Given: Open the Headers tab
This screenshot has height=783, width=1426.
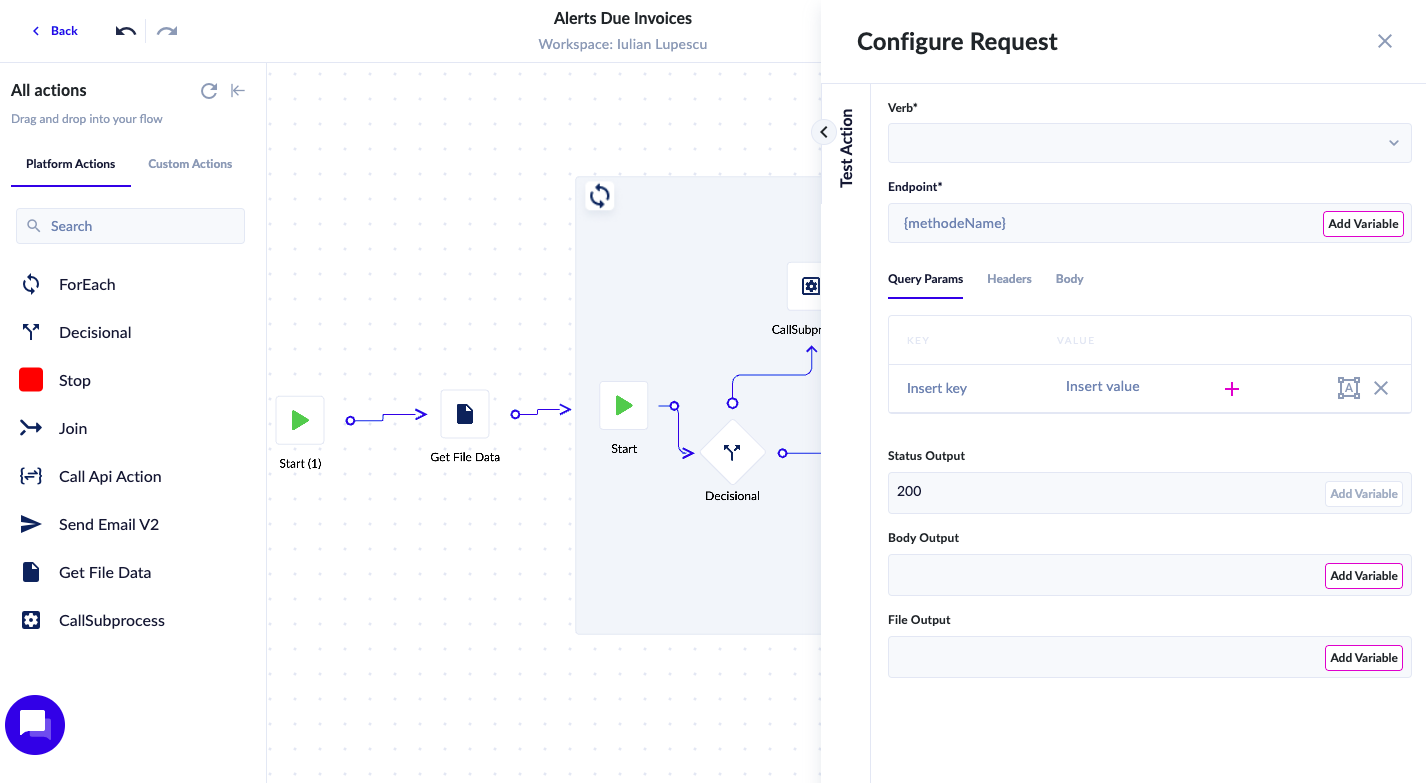Looking at the screenshot, I should tap(1009, 279).
